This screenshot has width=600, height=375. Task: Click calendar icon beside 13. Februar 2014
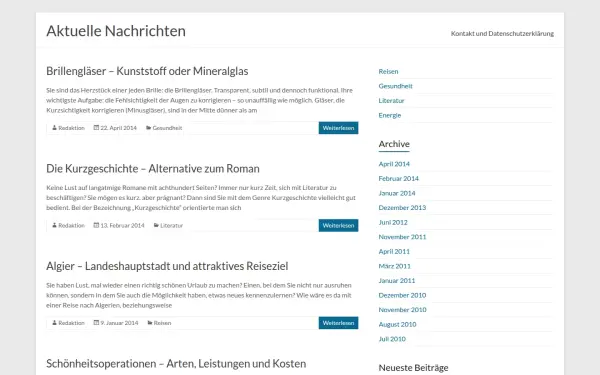click(96, 225)
